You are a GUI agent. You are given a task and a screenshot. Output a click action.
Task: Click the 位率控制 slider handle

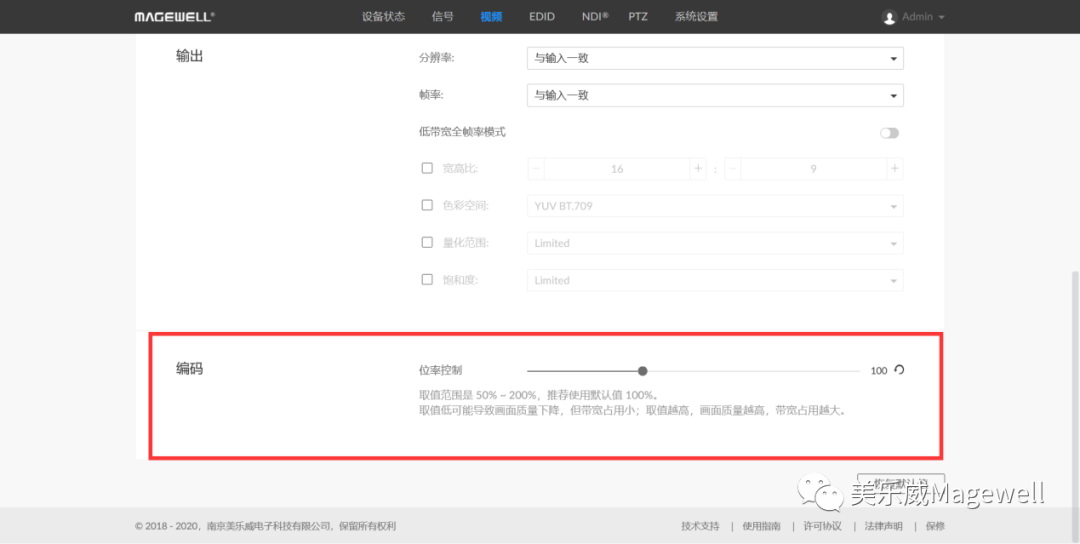(642, 371)
